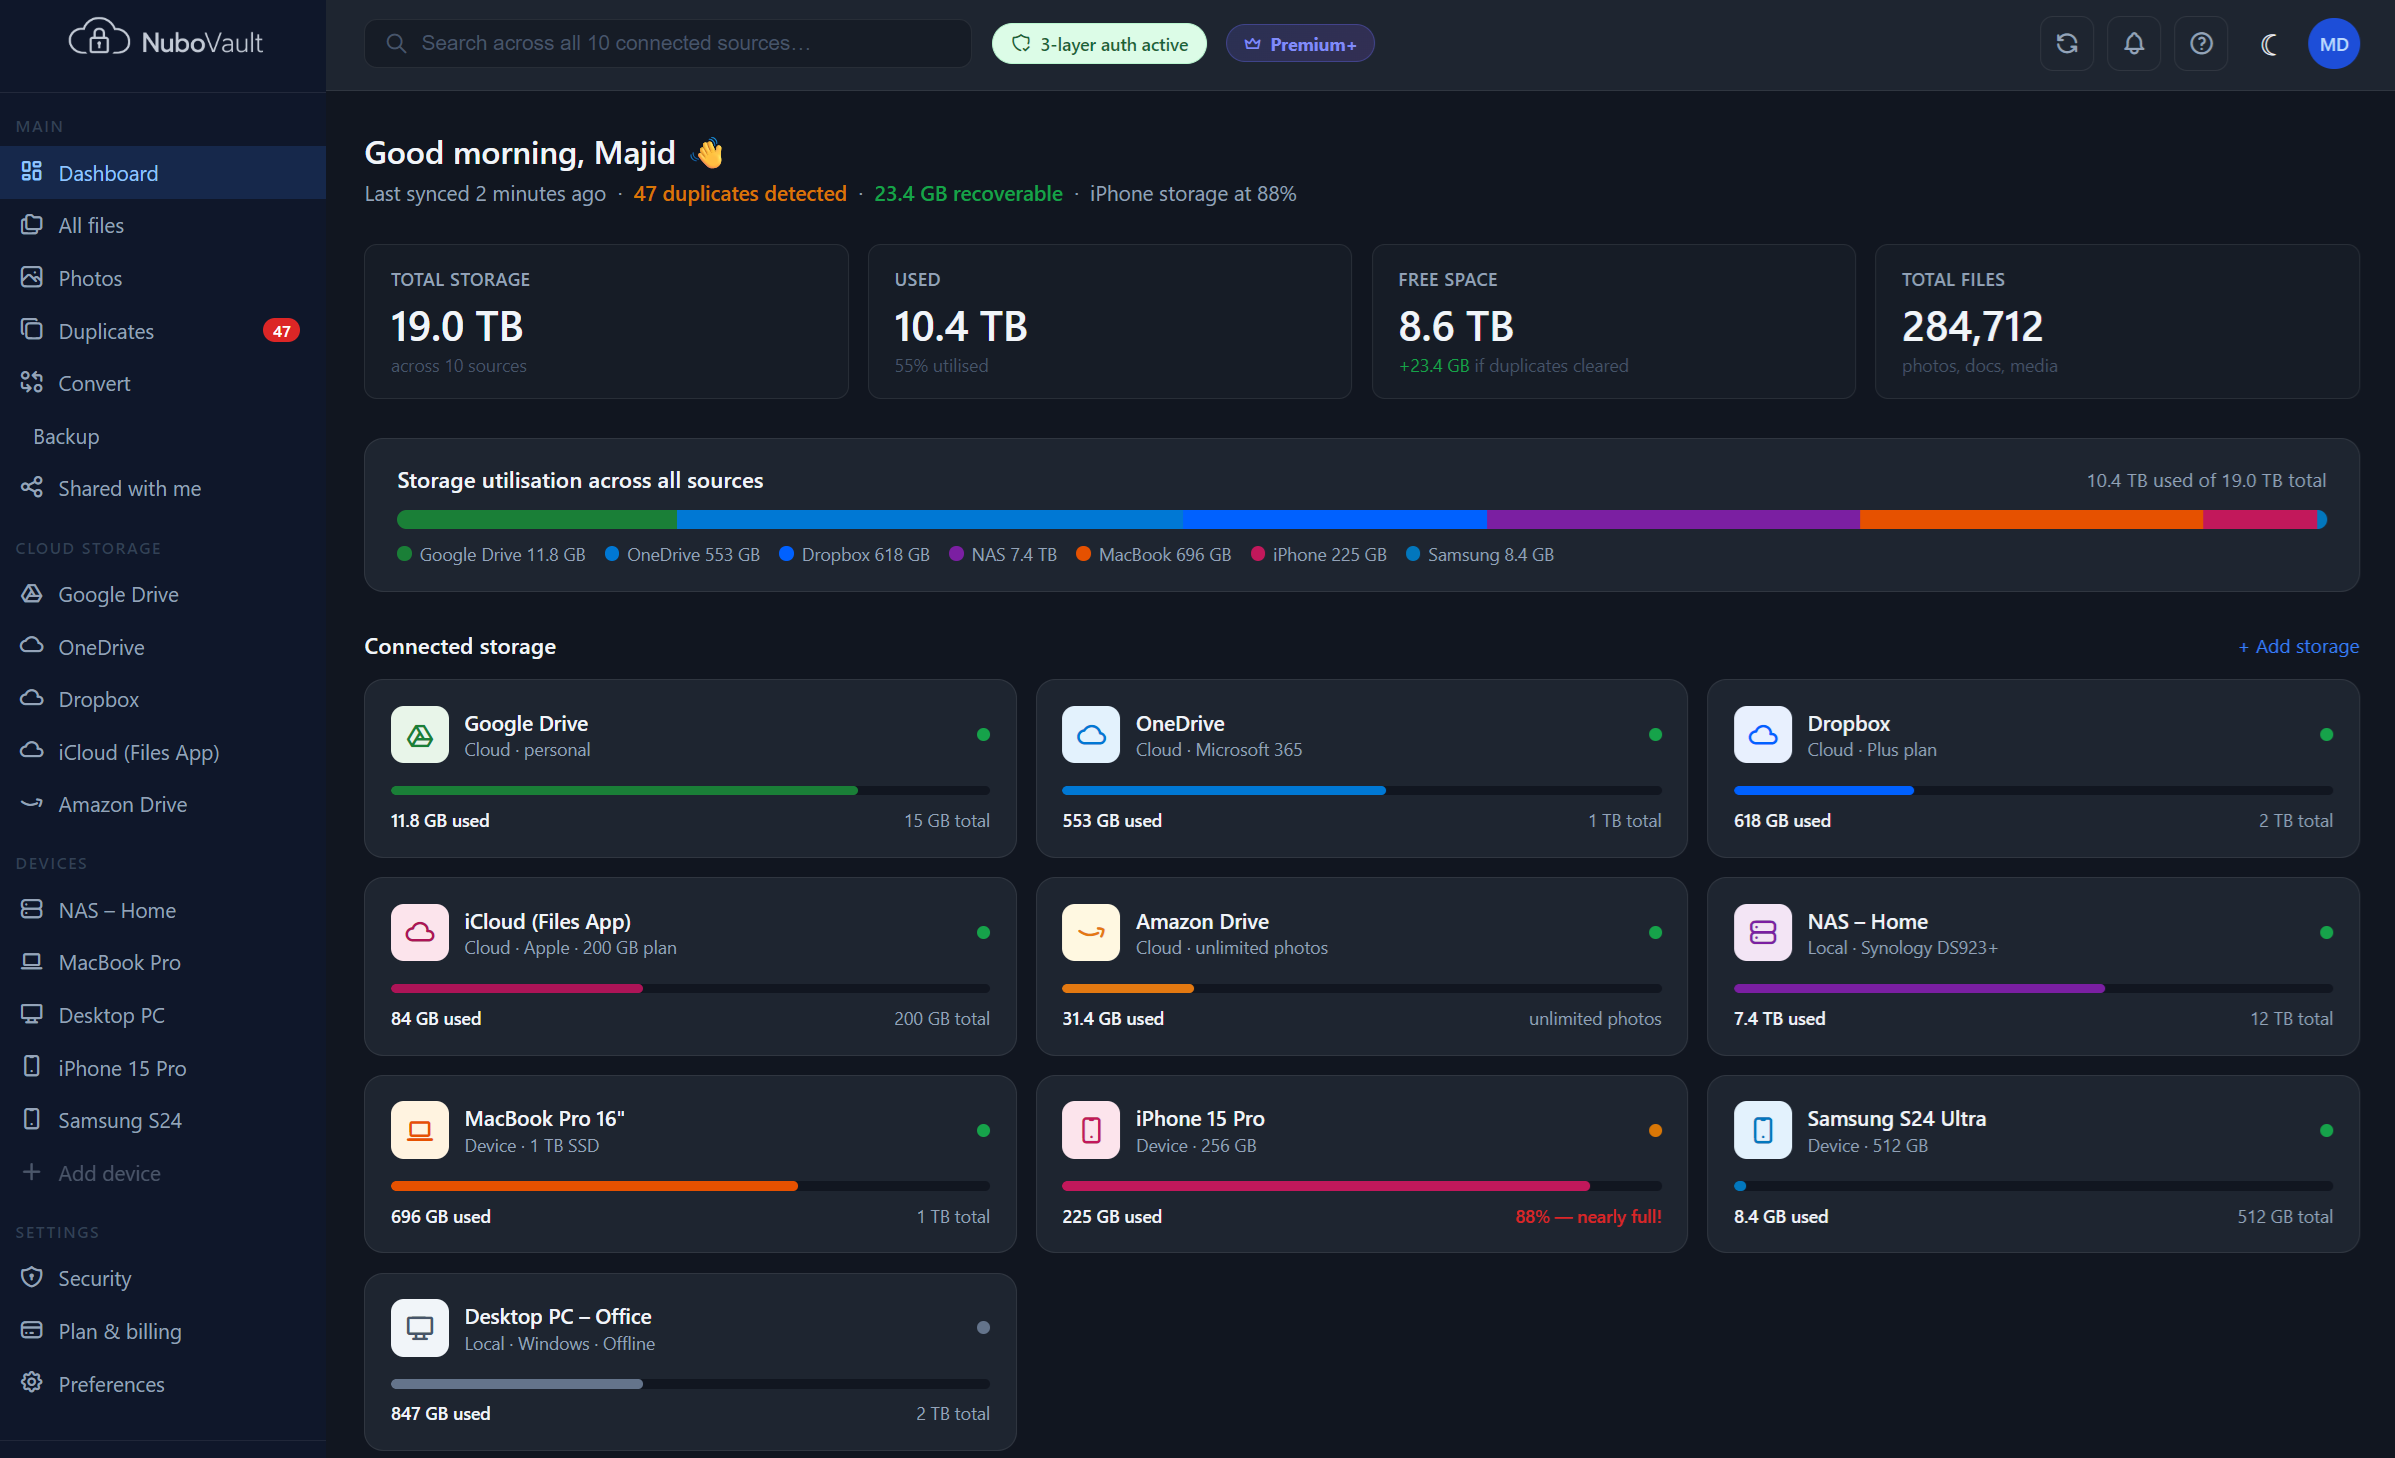The height and width of the screenshot is (1458, 2395).
Task: Go to Photos section
Action: tap(163, 278)
